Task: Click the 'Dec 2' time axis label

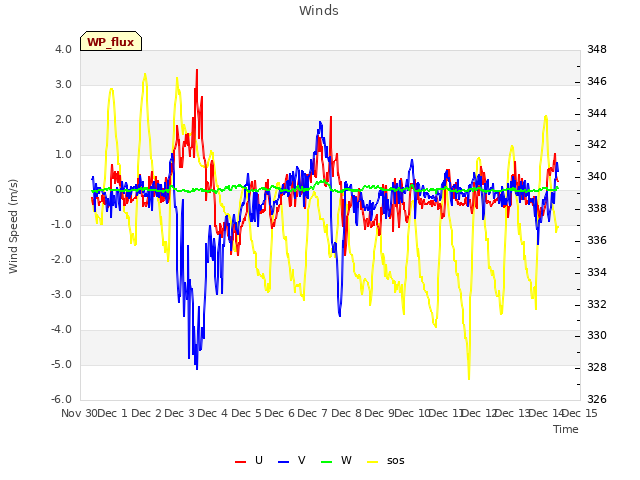Action: point(147,413)
